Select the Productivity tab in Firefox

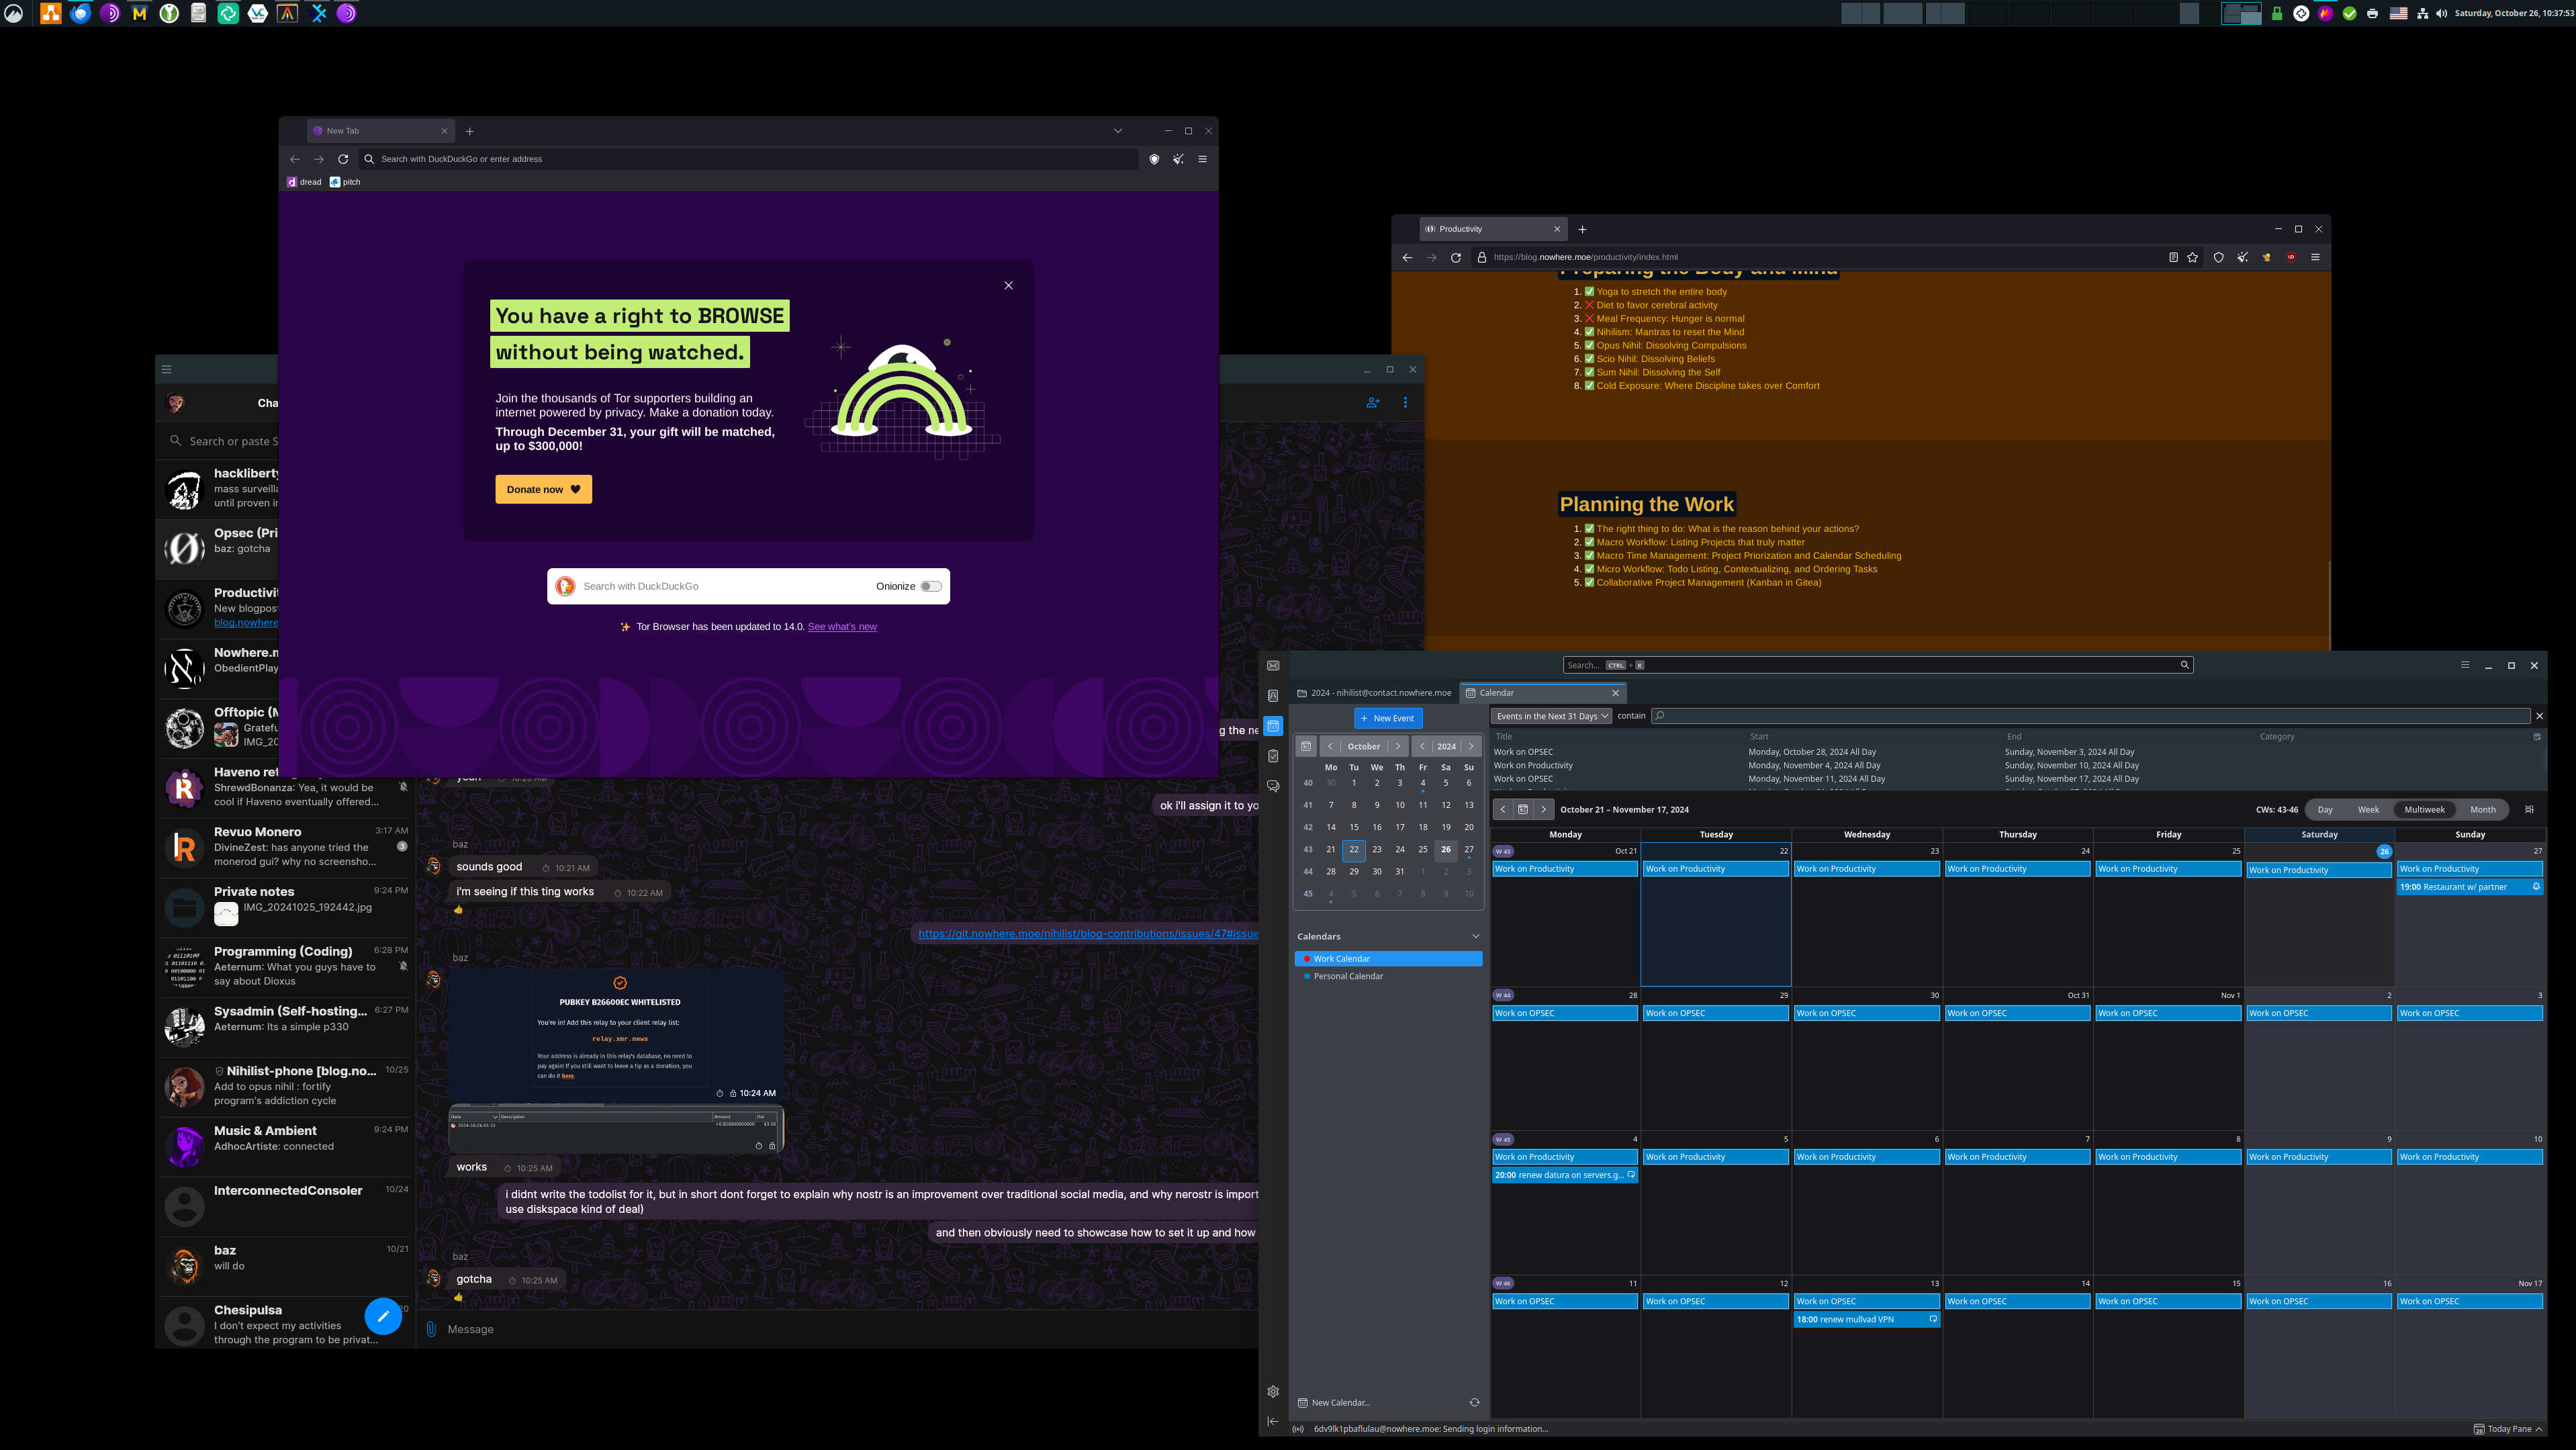tap(1493, 229)
